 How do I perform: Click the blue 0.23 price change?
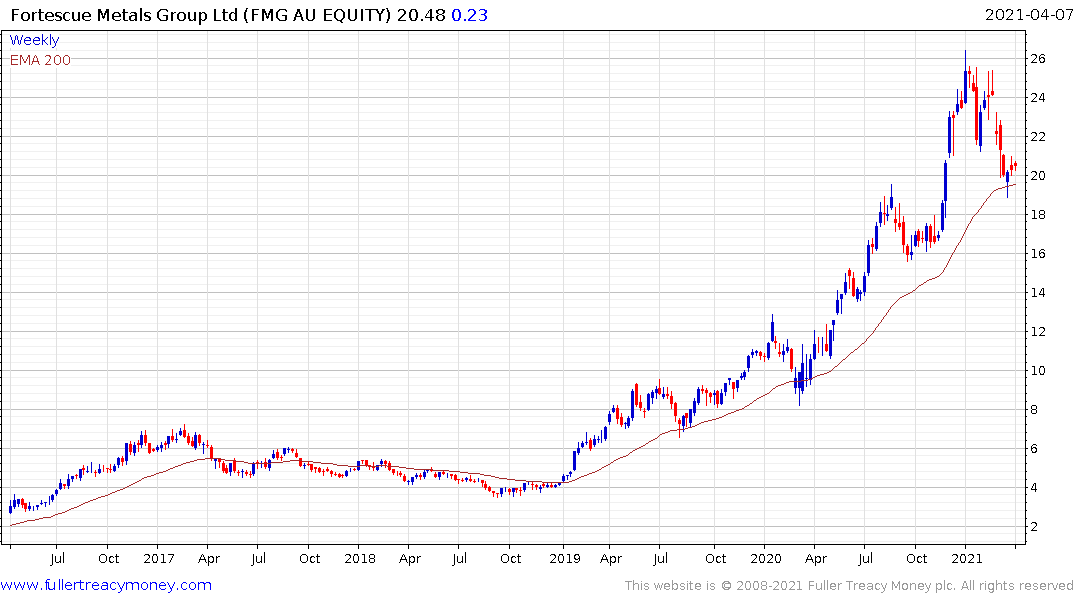[470, 15]
